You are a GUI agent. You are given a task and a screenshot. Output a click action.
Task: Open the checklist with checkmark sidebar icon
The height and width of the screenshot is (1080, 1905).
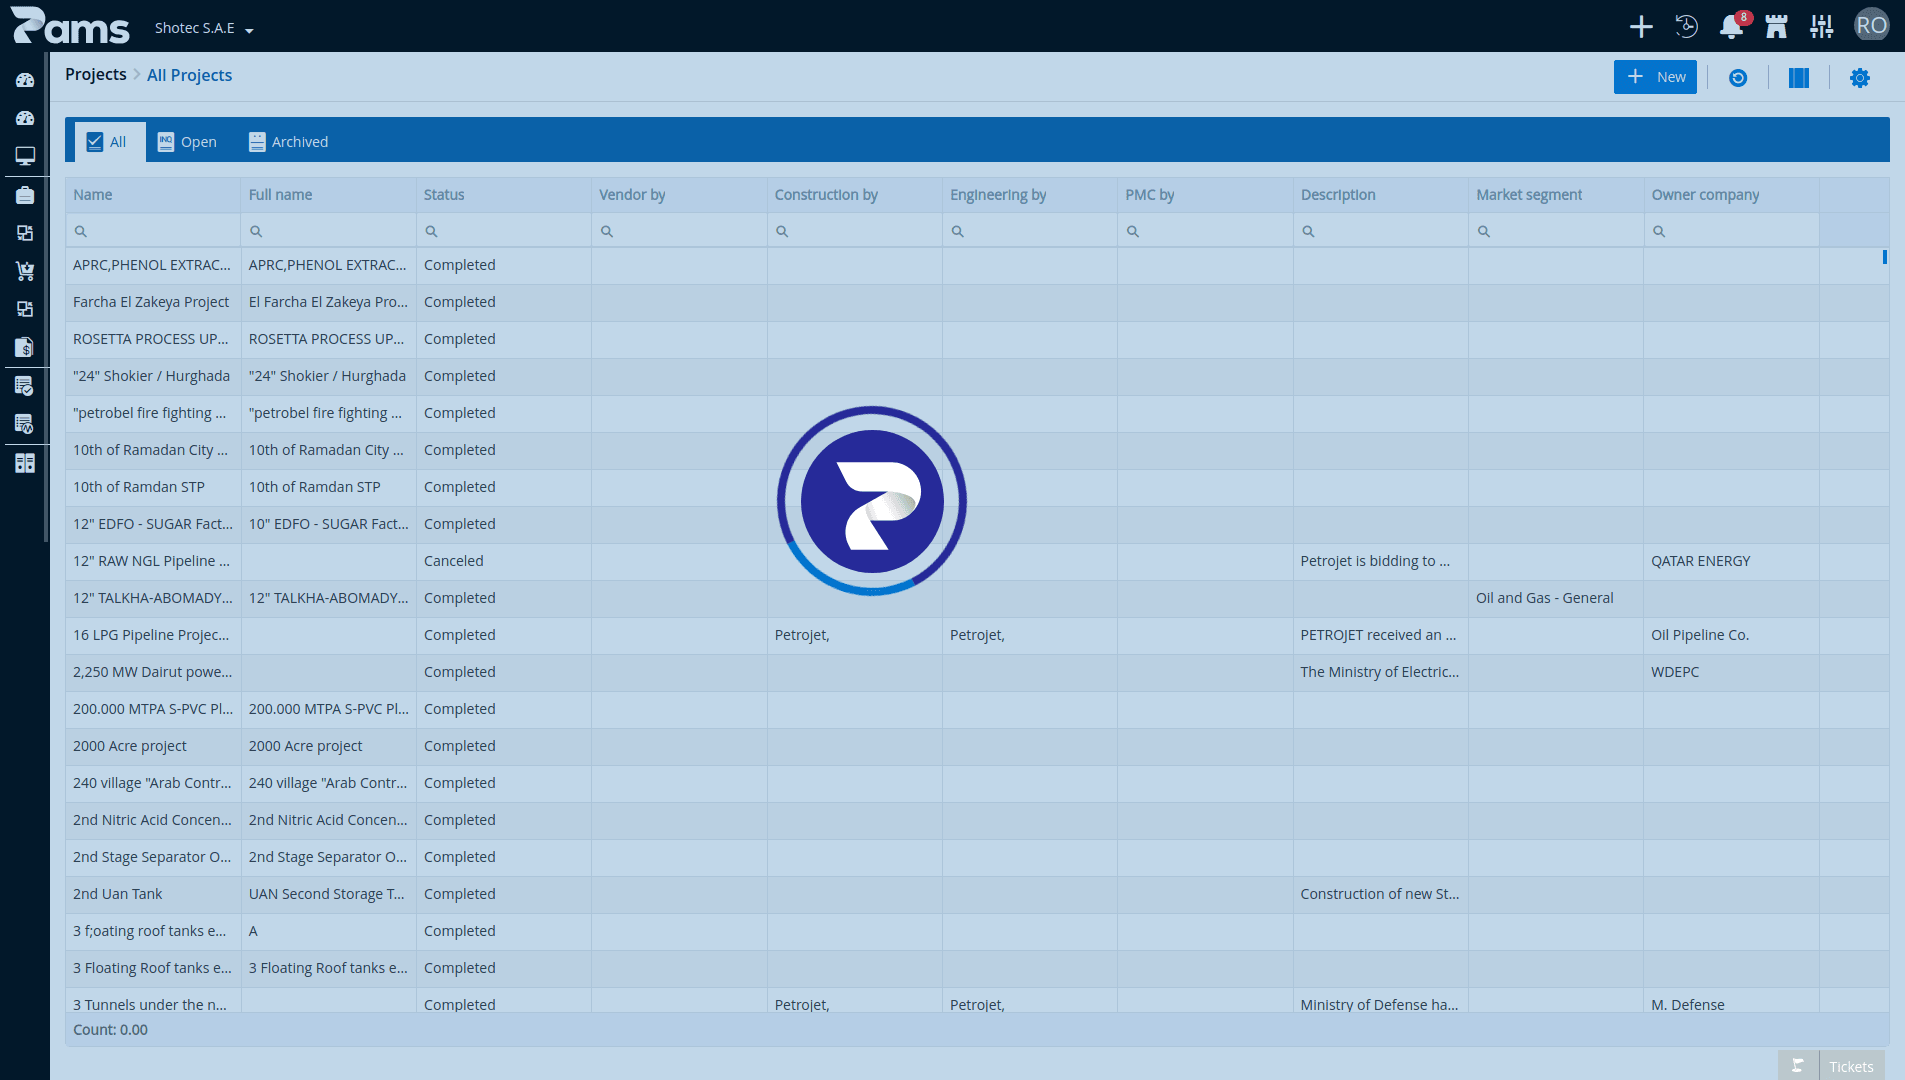(x=25, y=386)
